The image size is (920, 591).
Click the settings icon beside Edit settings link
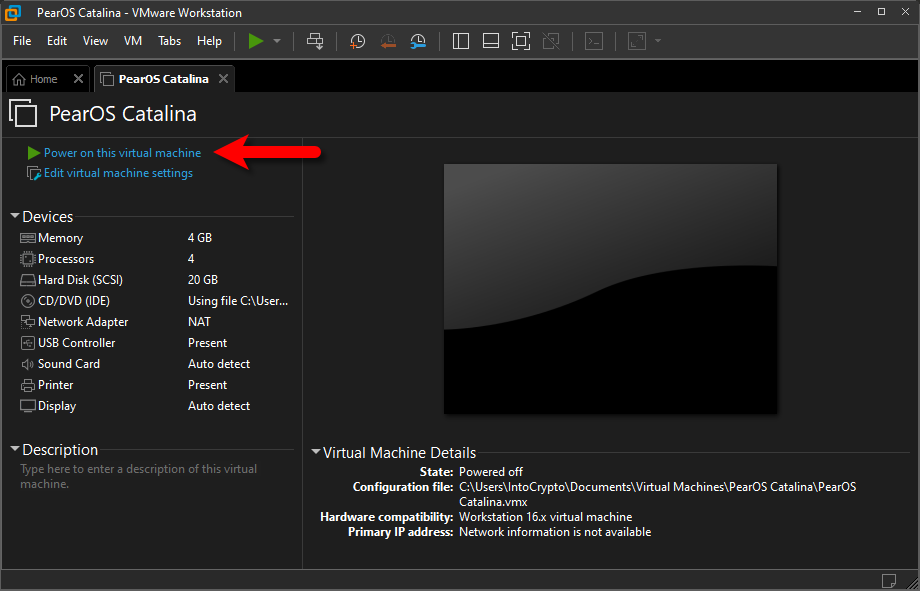pyautogui.click(x=34, y=174)
